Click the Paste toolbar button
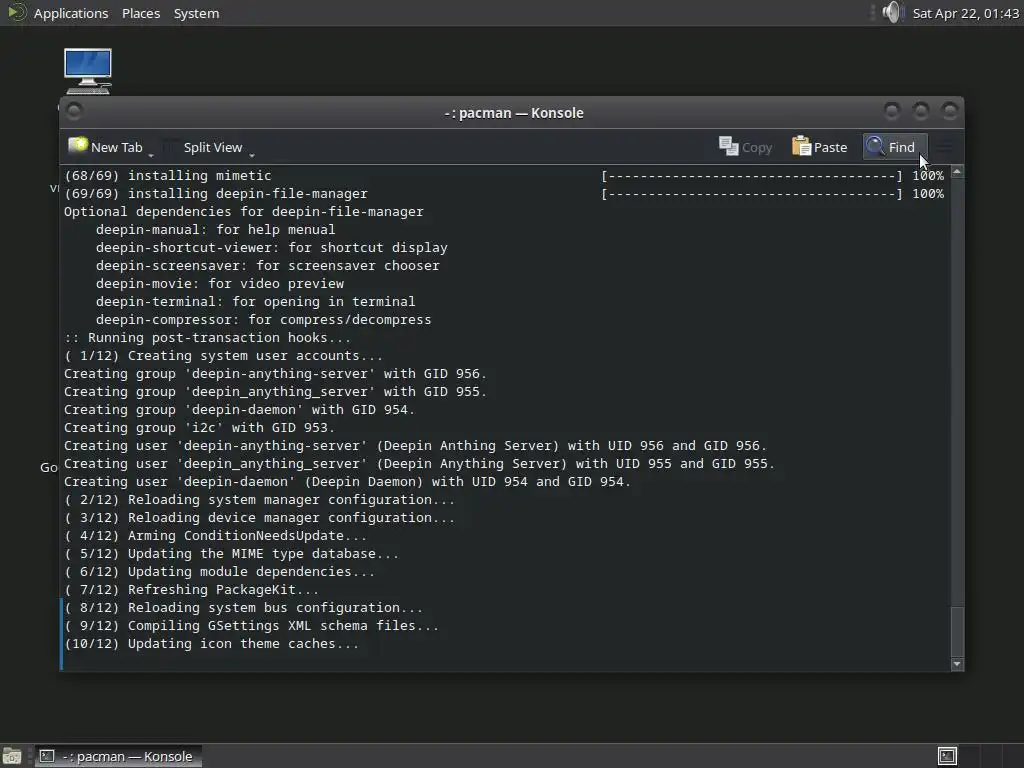 point(820,147)
